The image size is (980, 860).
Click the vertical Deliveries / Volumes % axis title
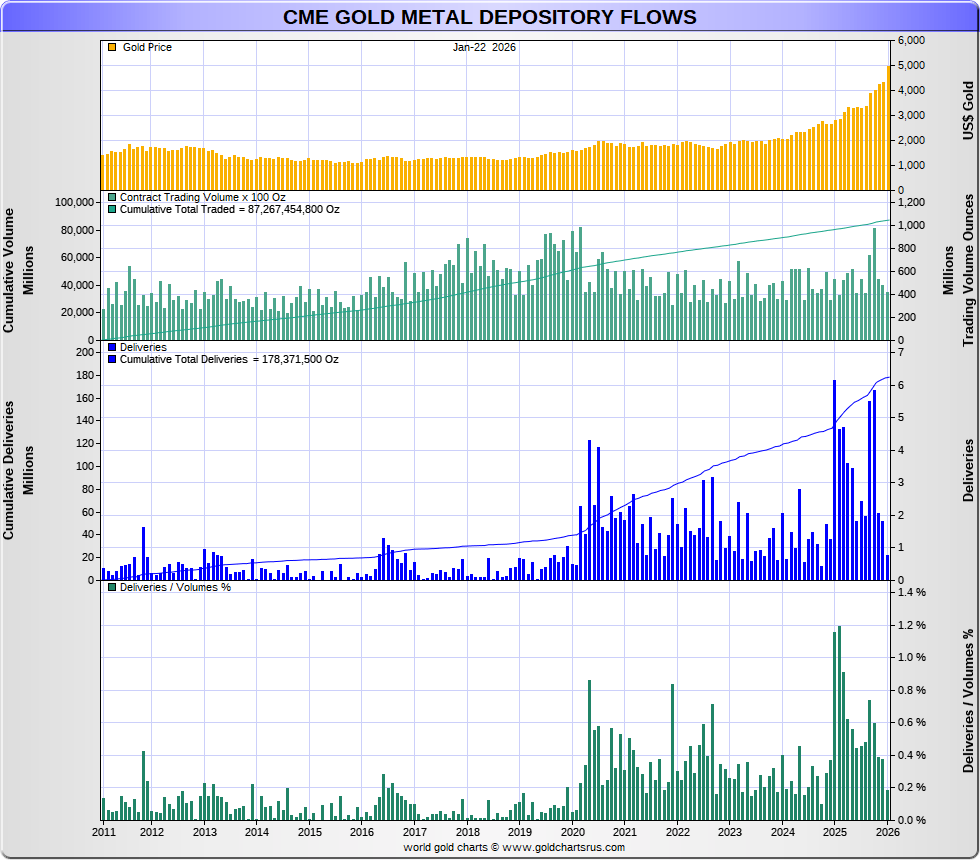click(x=968, y=701)
